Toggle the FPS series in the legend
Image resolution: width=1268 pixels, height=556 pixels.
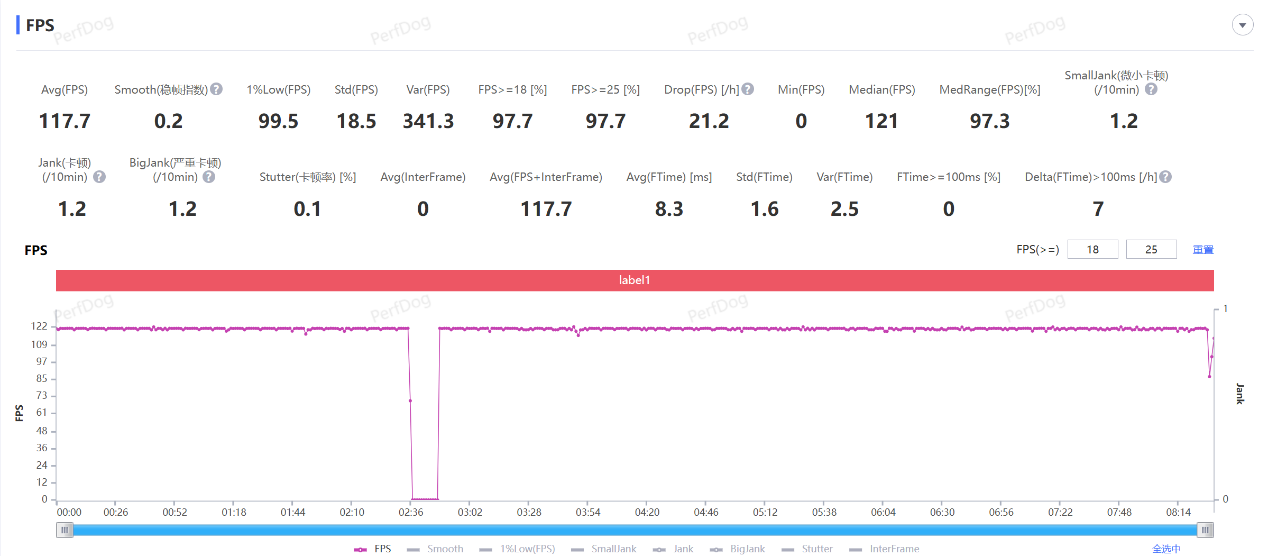point(373,549)
